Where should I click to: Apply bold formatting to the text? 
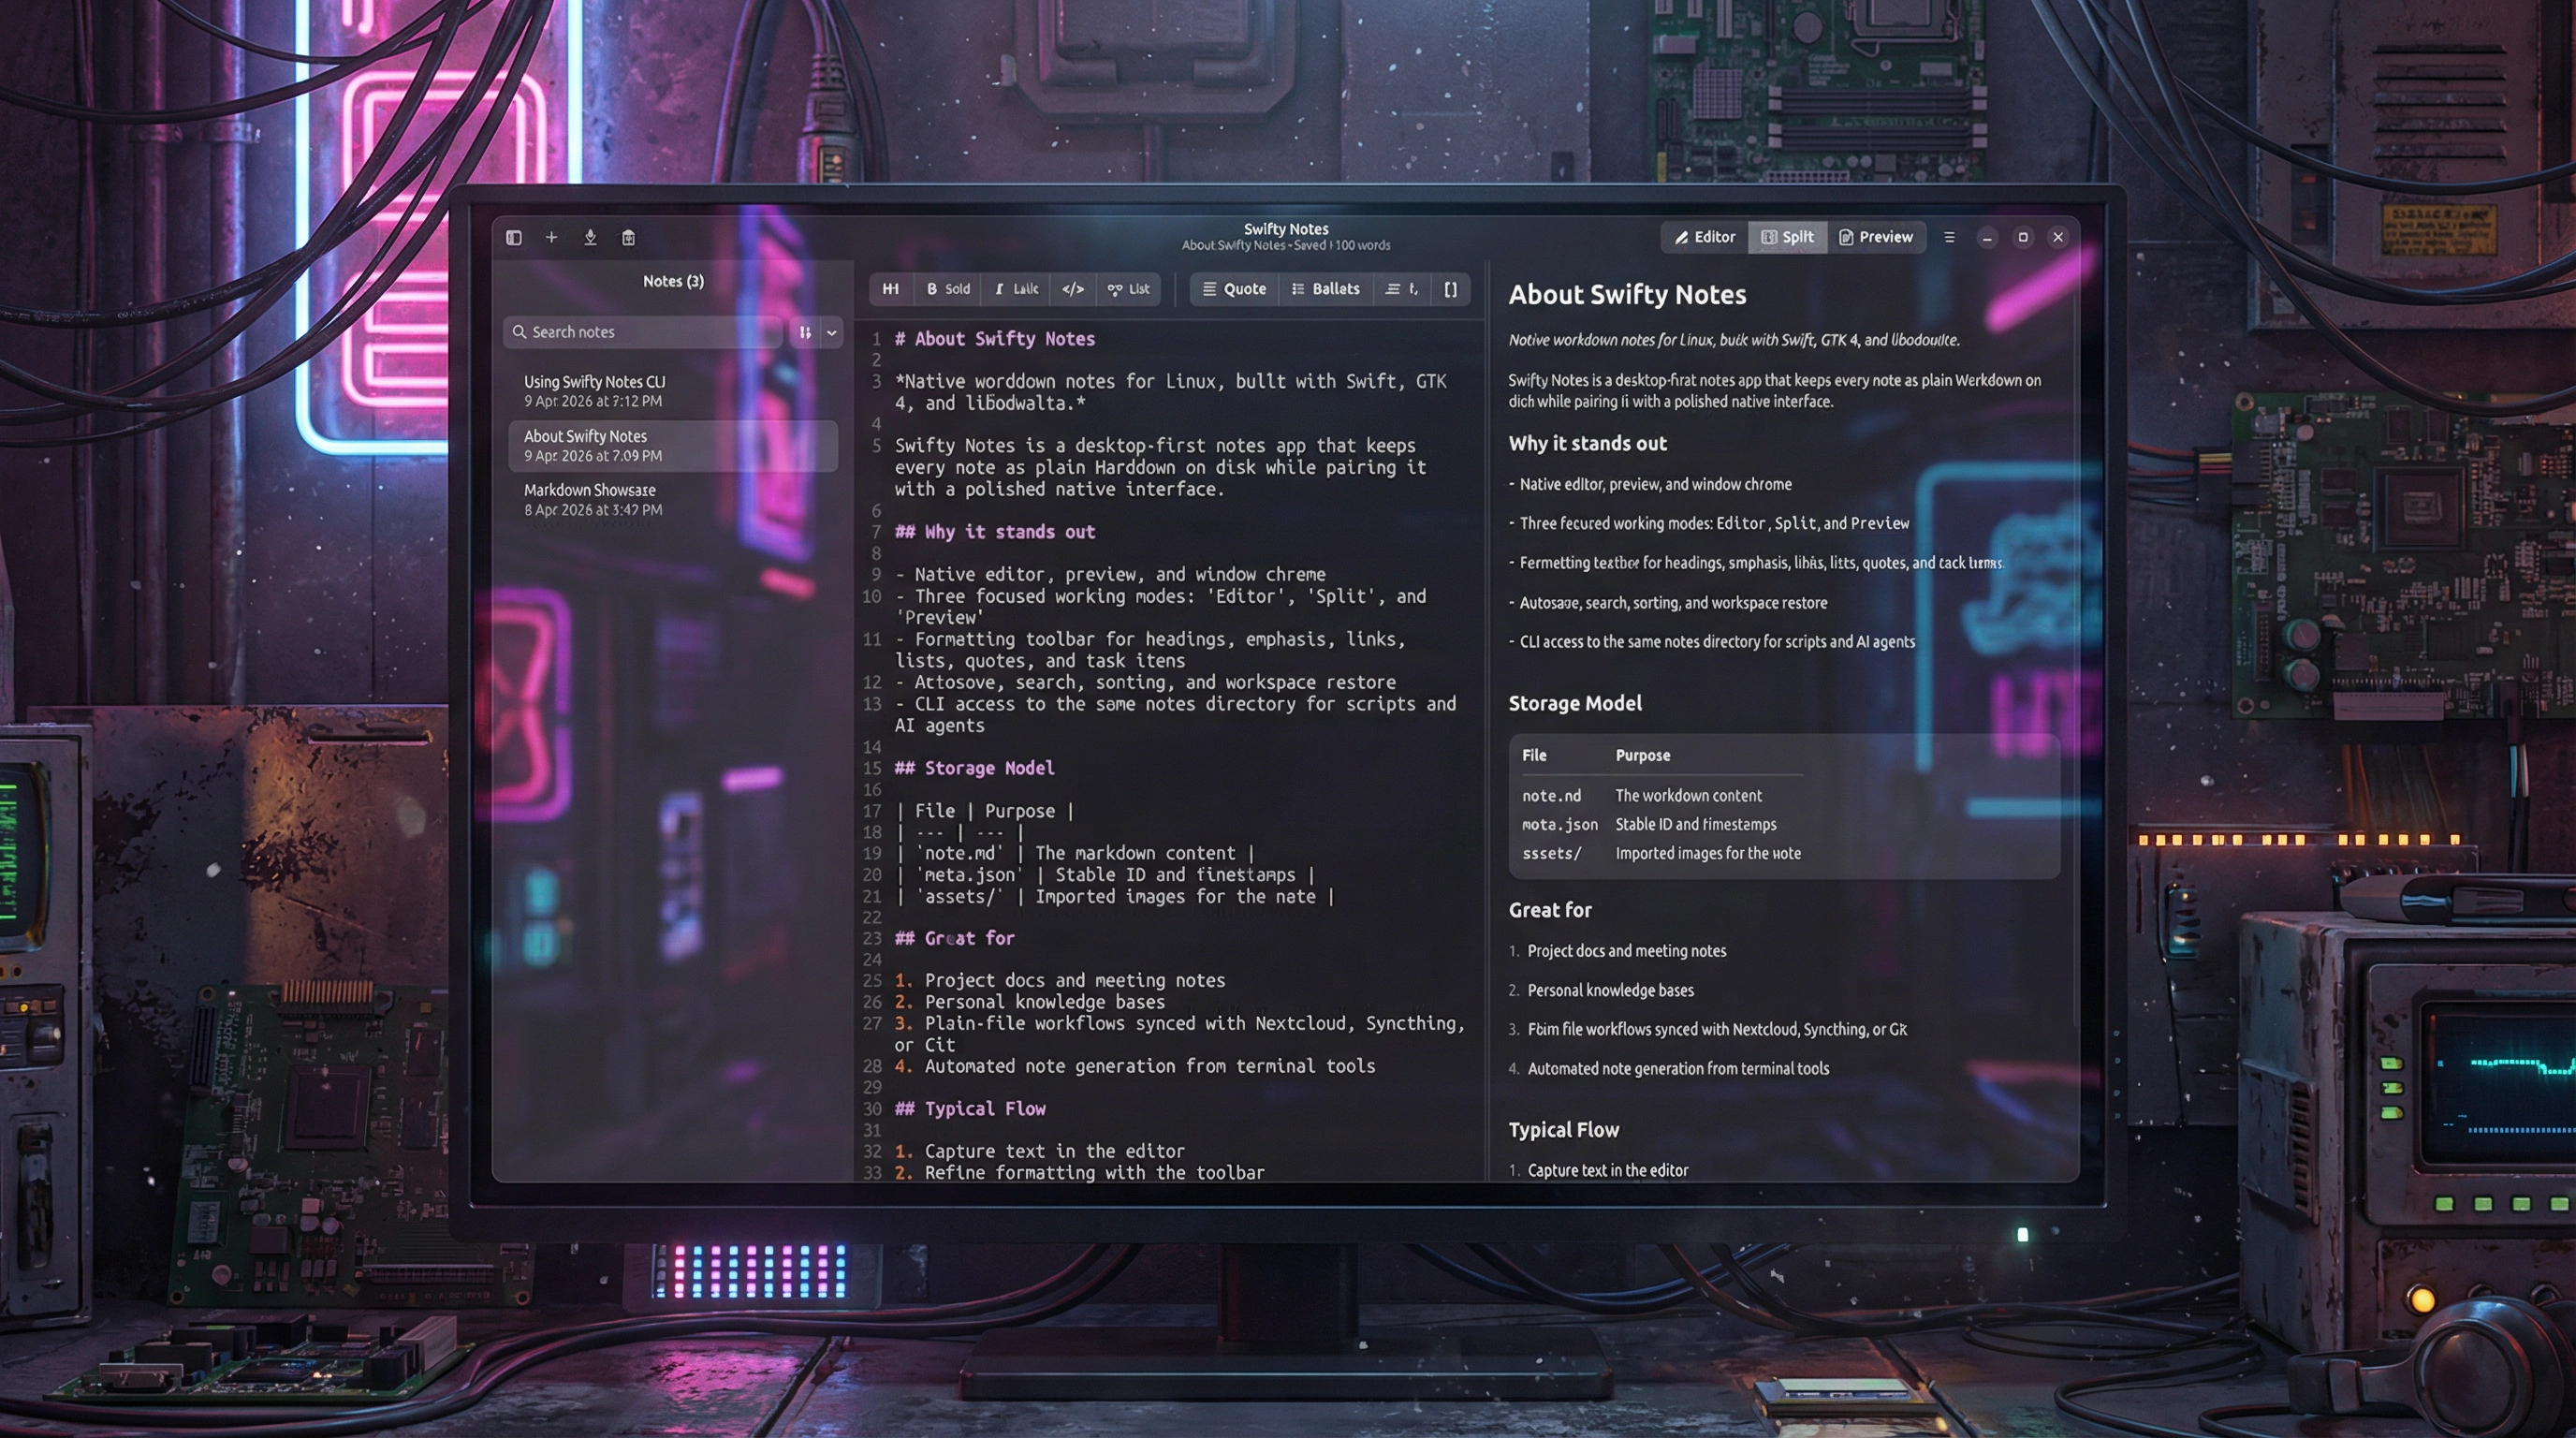click(x=947, y=289)
